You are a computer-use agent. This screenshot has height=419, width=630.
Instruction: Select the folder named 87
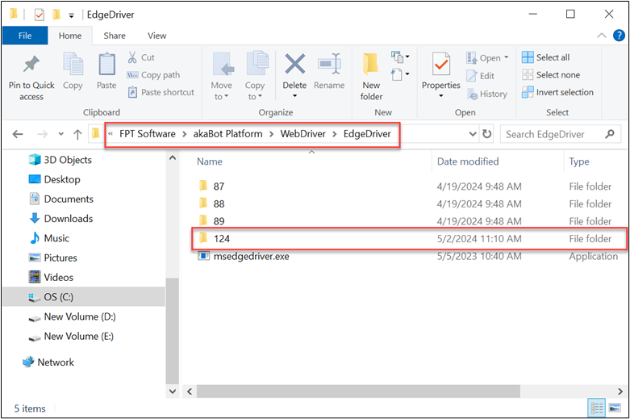click(x=409, y=186)
